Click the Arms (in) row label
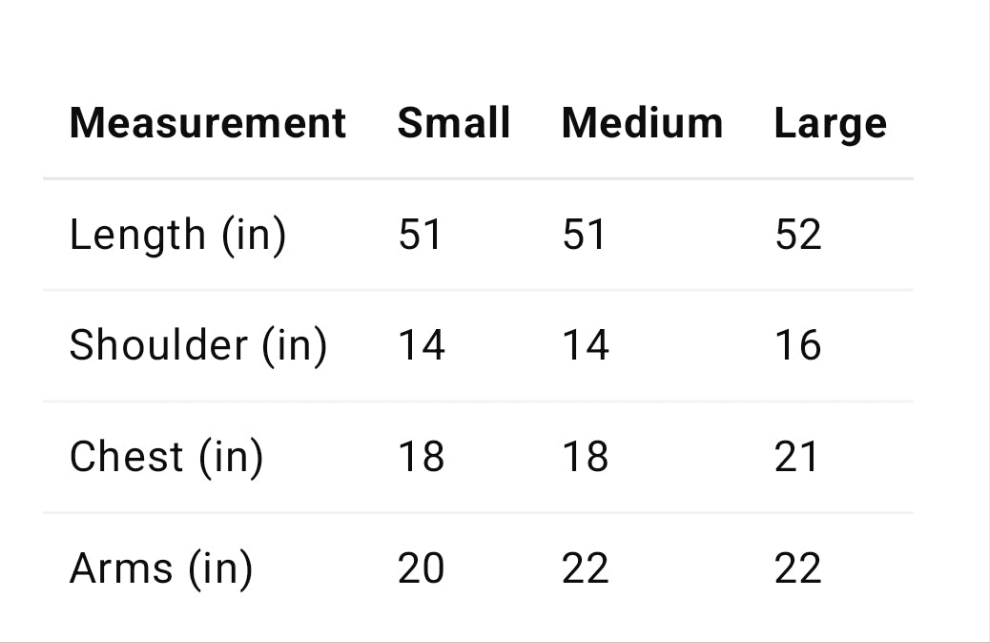This screenshot has width=990, height=643. [161, 568]
